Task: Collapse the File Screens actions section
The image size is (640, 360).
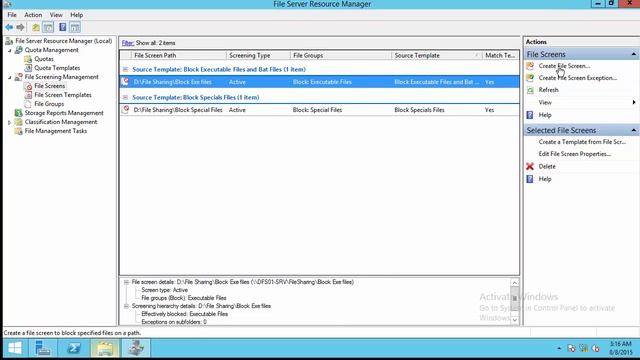Action: (633, 54)
